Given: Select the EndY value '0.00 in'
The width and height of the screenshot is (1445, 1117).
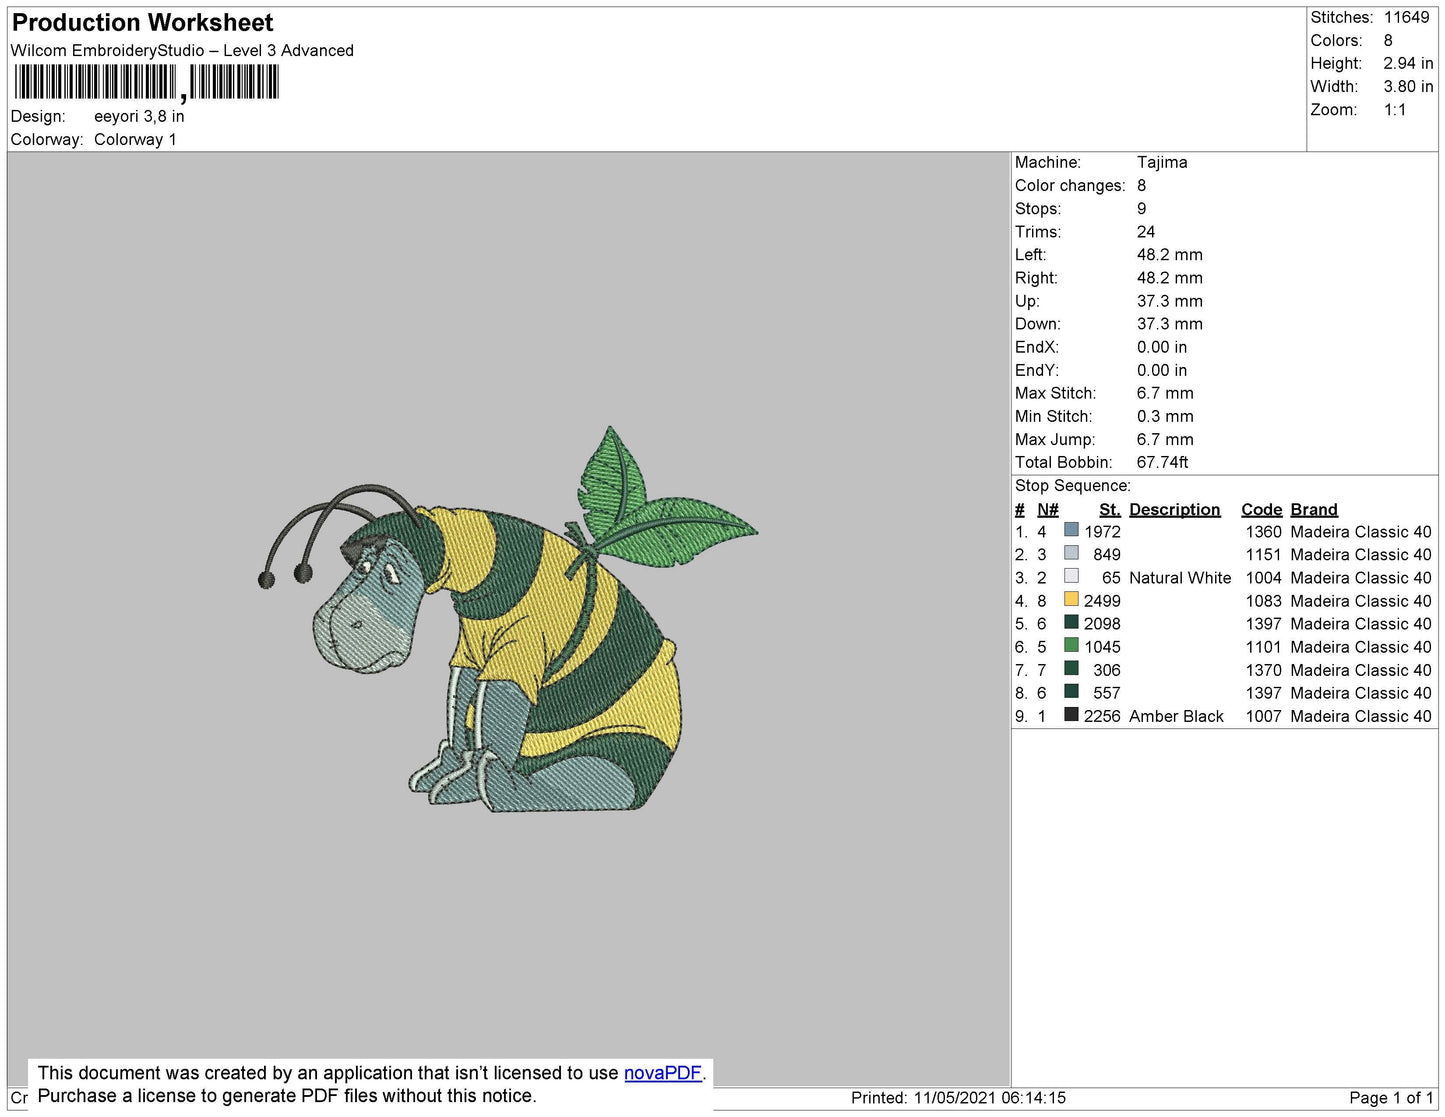Looking at the screenshot, I should tap(1162, 370).
